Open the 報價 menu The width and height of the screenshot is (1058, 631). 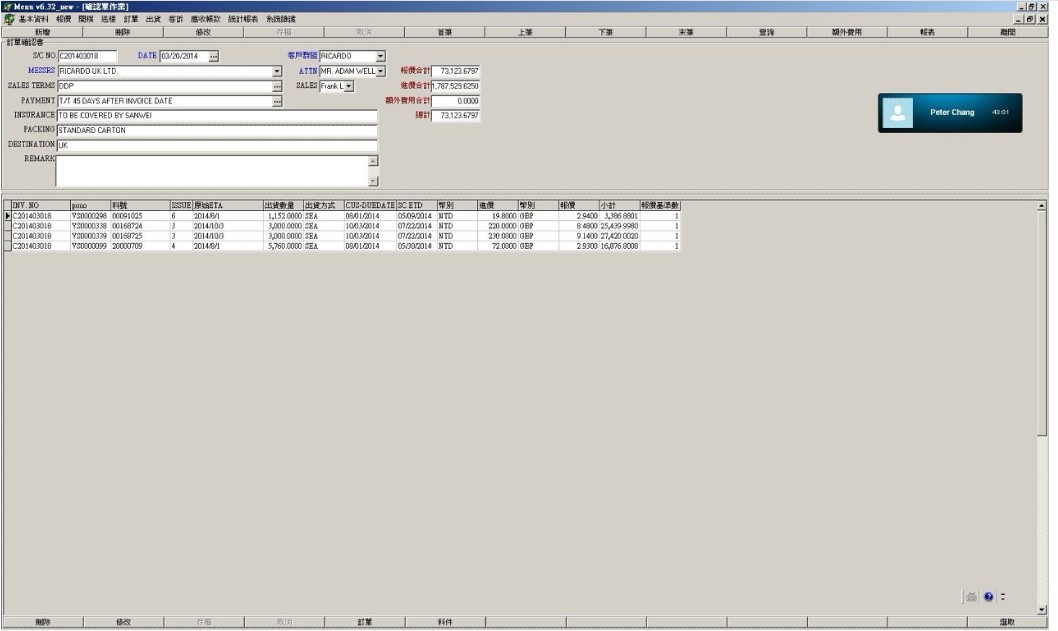(64, 19)
